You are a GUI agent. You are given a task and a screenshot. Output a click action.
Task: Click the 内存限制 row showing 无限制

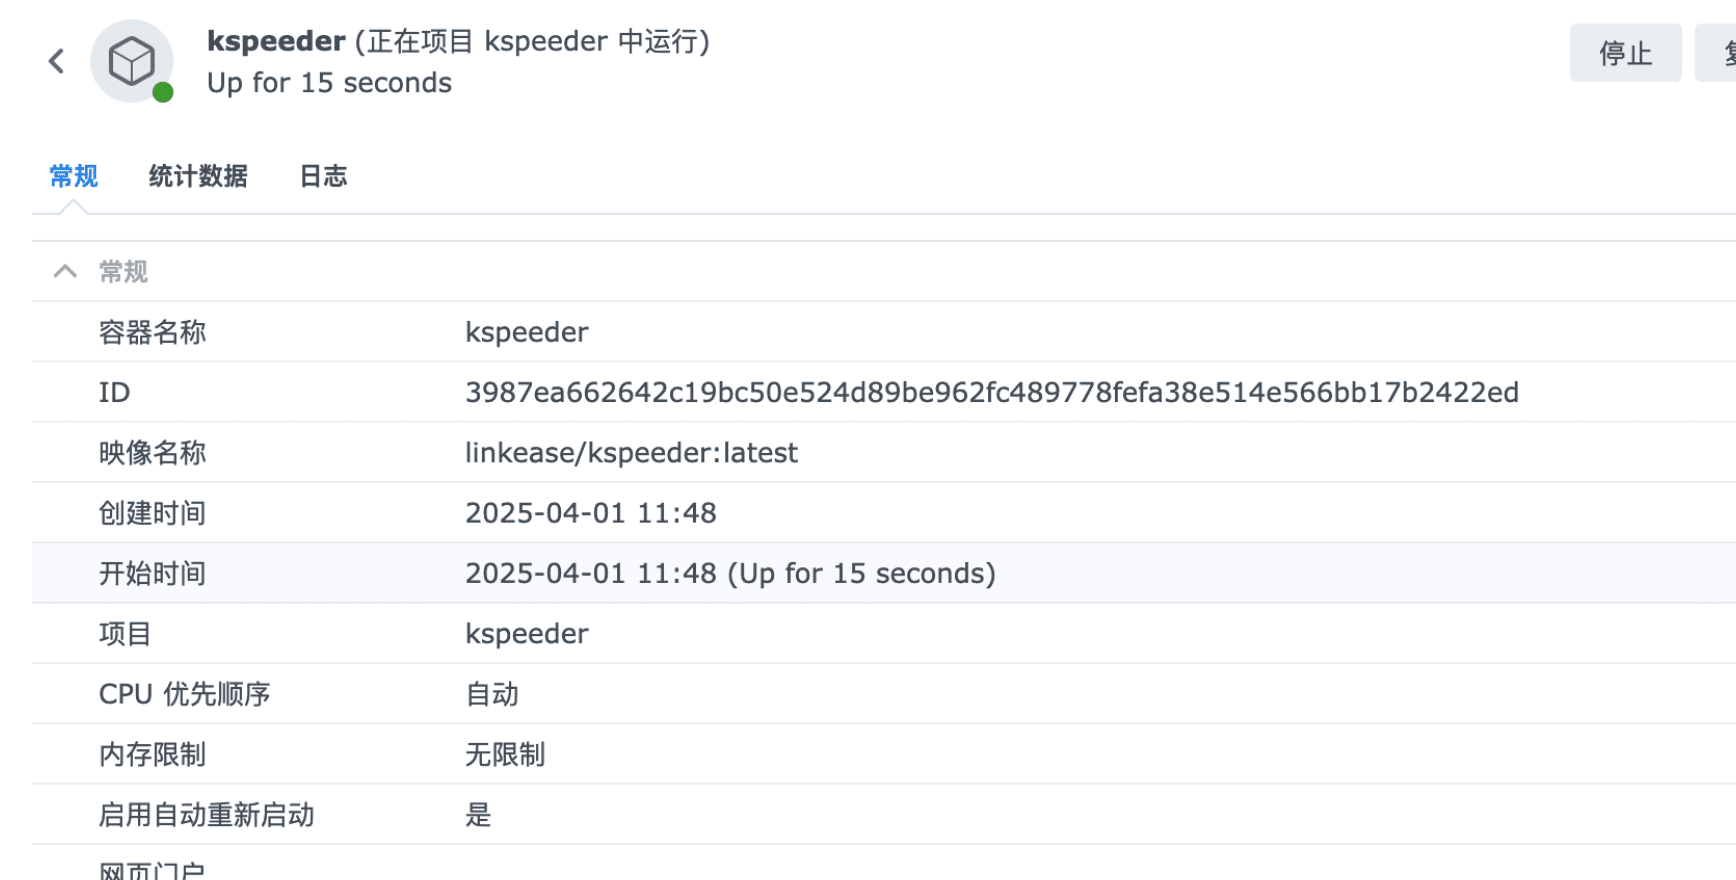pyautogui.click(x=505, y=754)
